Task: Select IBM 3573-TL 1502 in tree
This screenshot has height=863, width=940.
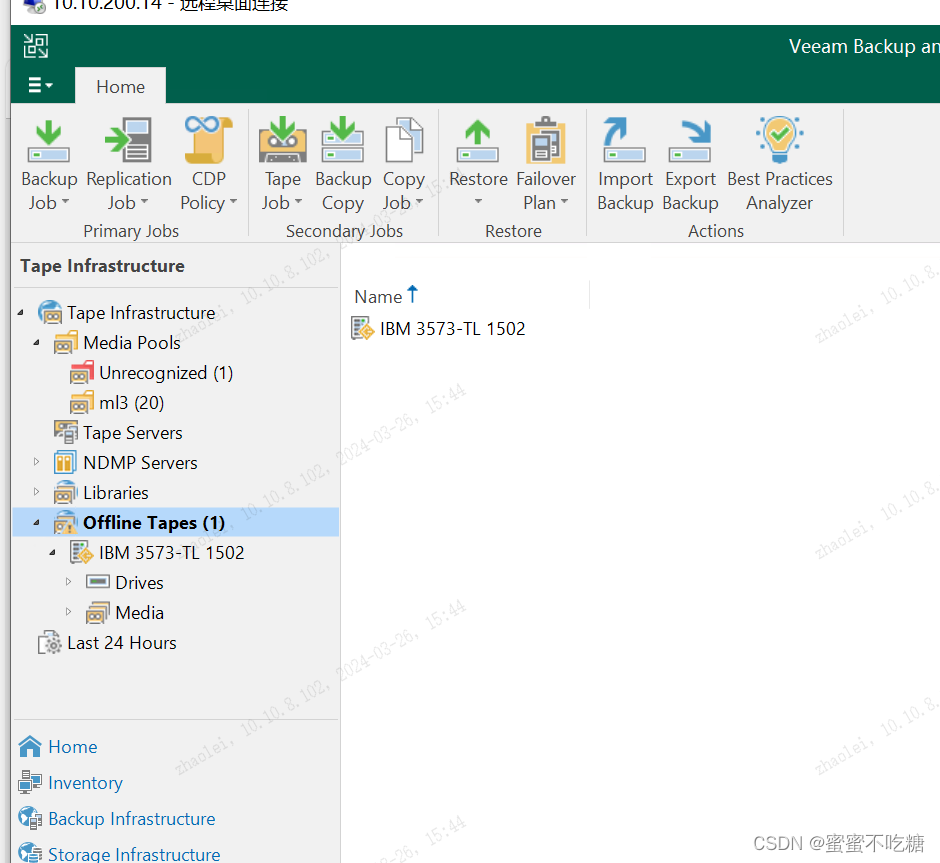Action: click(x=171, y=553)
